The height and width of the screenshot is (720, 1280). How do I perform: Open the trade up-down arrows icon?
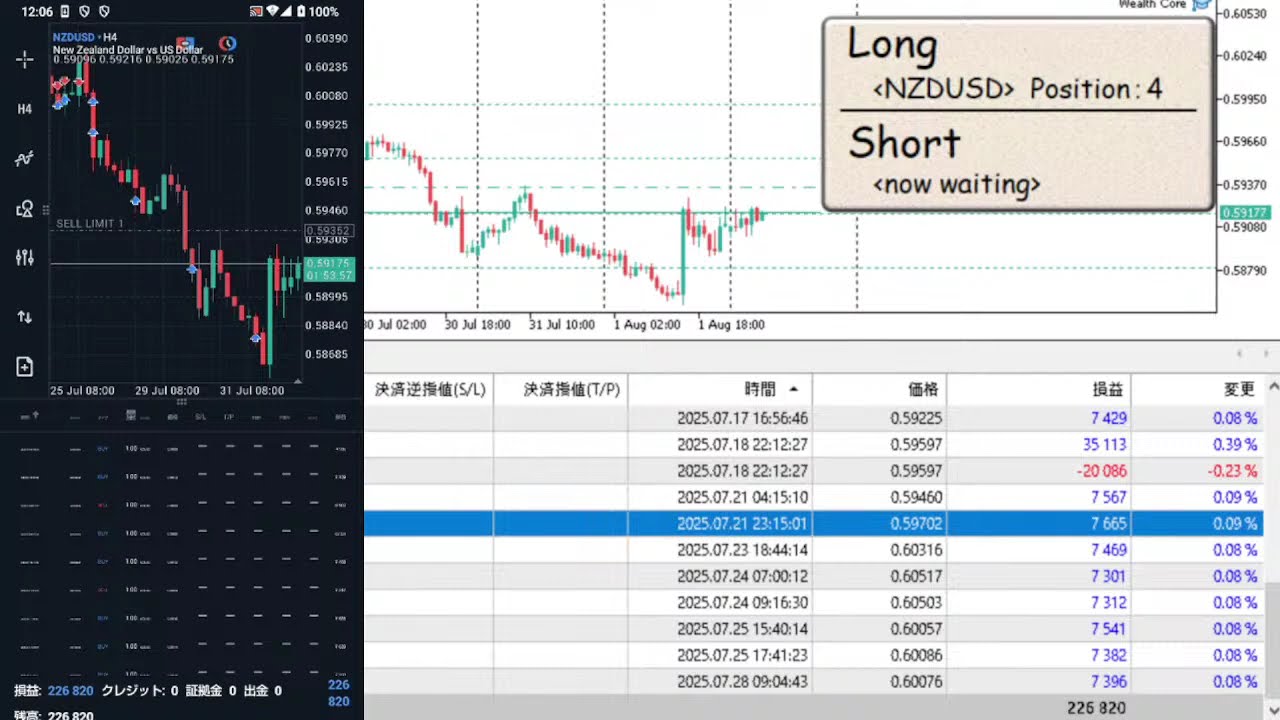click(x=25, y=317)
